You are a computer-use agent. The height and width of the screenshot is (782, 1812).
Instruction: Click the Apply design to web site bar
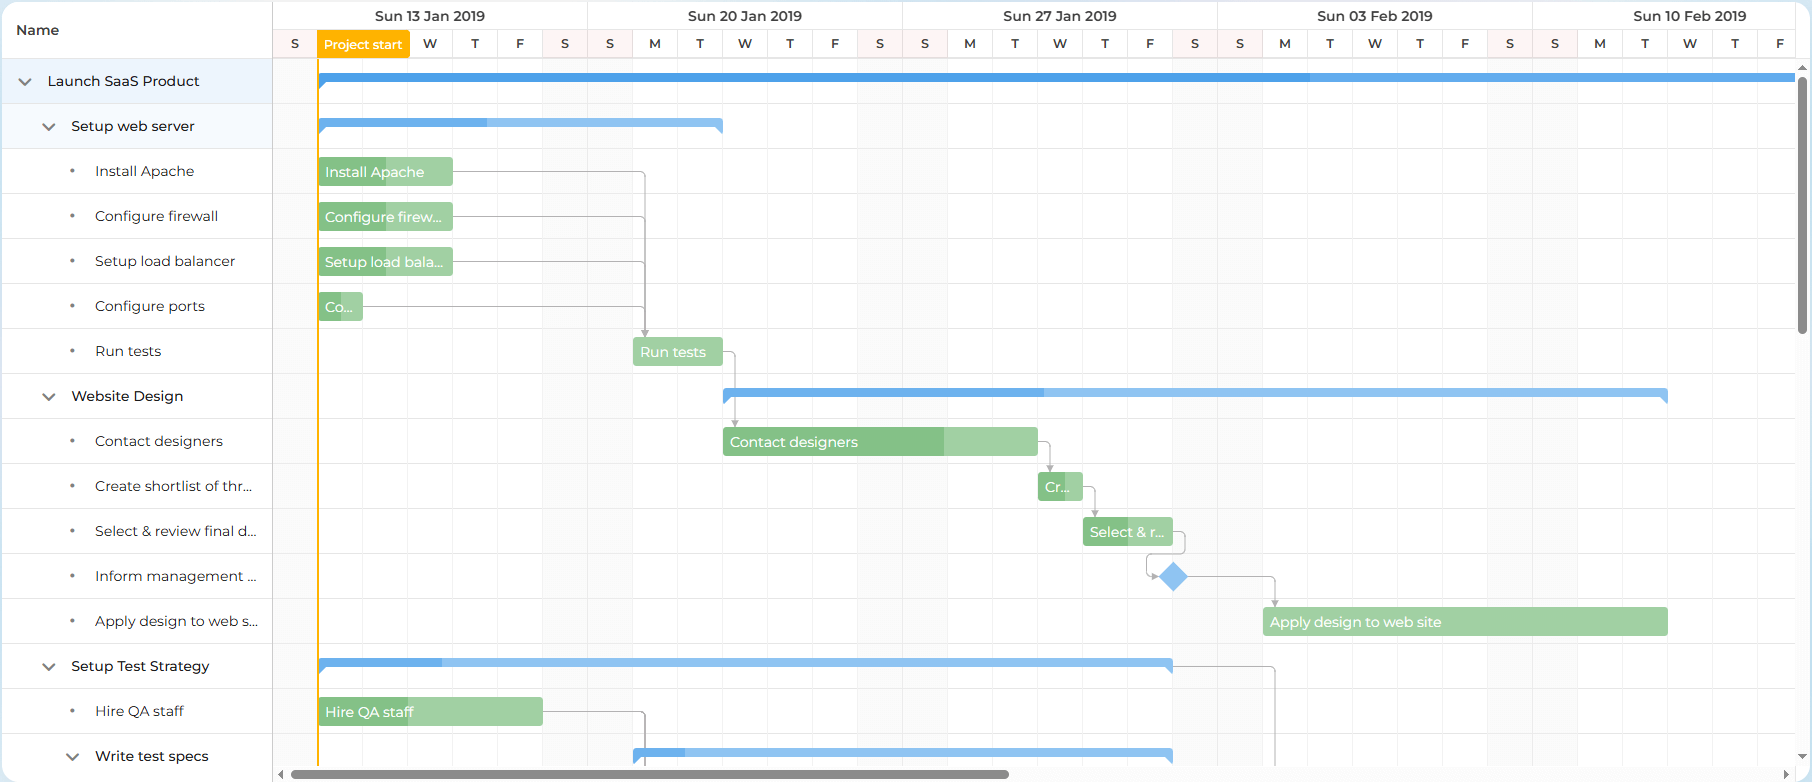[1464, 622]
